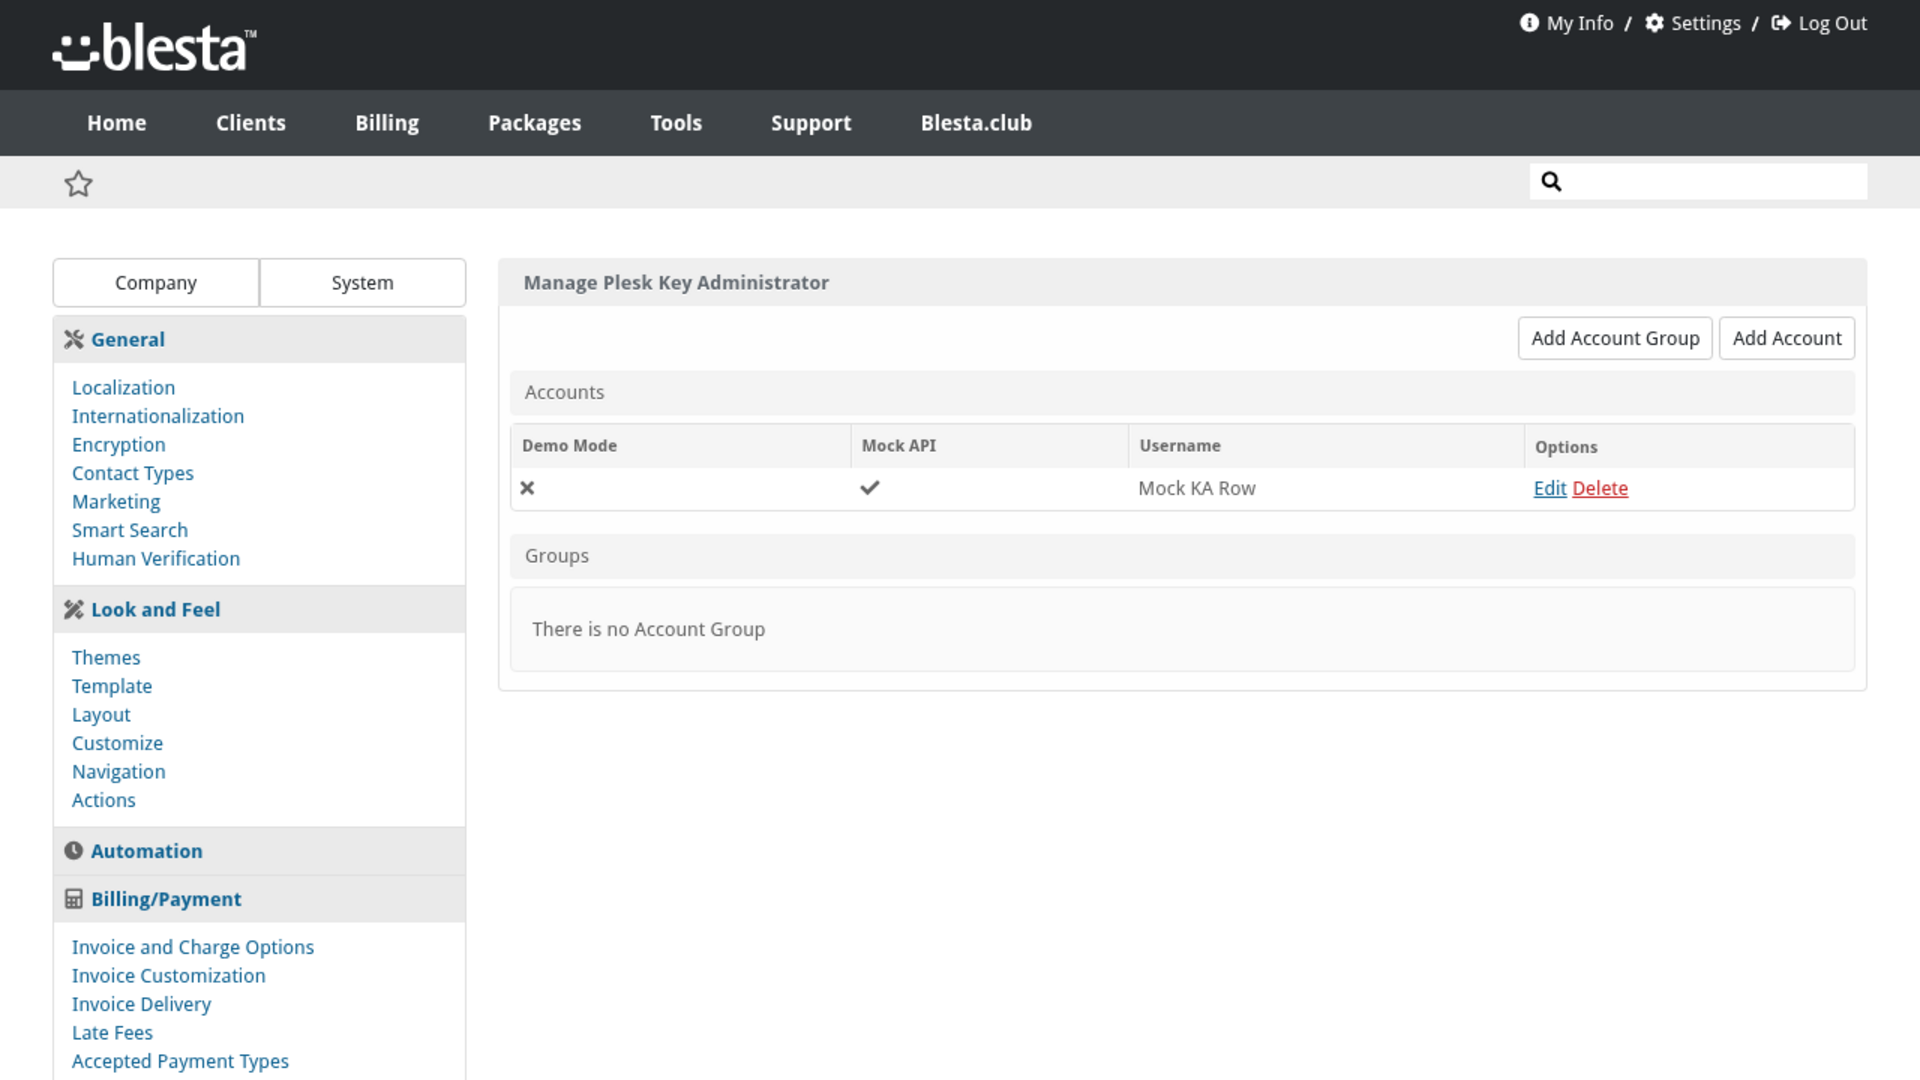Open the Support menu
Screen dimensions: 1920x1080
[x=811, y=123]
